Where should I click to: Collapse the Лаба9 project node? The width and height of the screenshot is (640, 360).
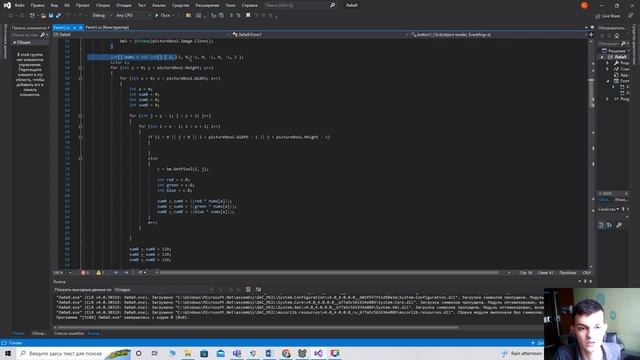(x=602, y=57)
